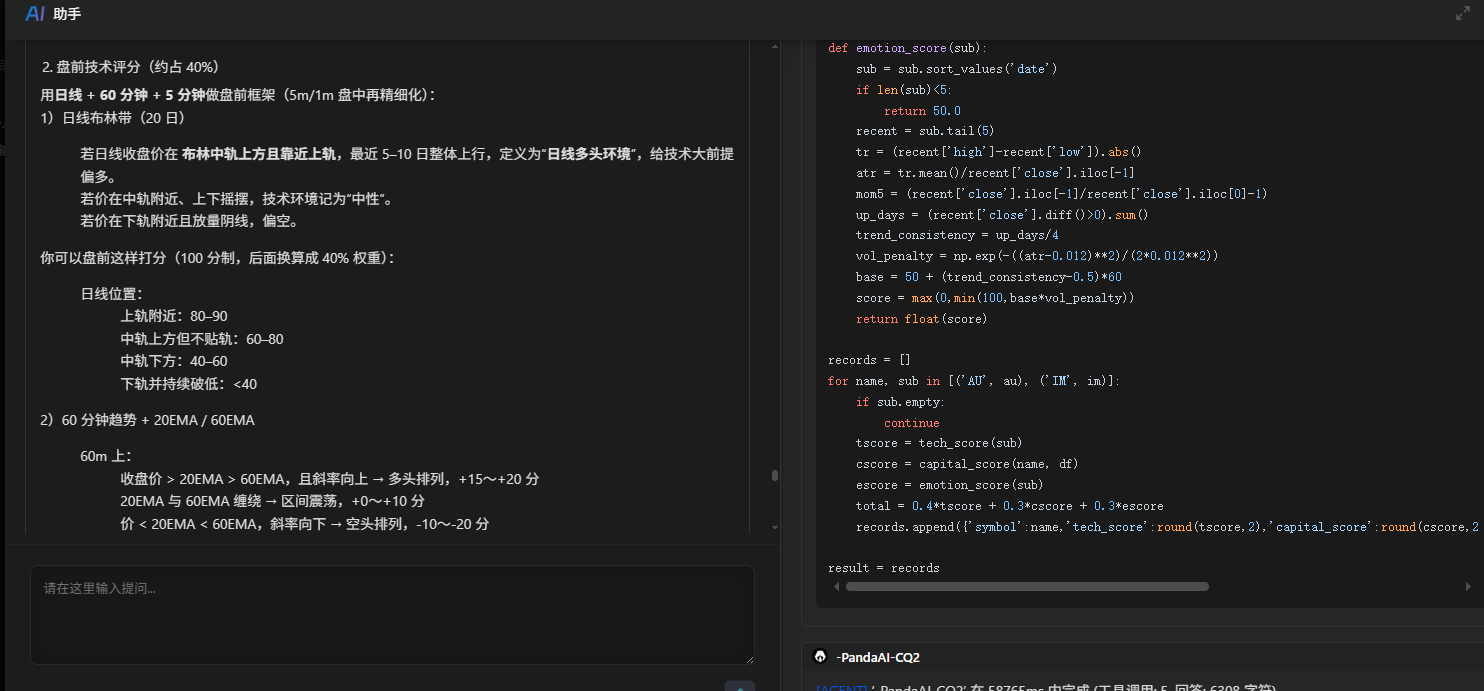Screen dimensions: 1484x691
Task: Click the '日线位置：' label
Action: (x=111, y=294)
